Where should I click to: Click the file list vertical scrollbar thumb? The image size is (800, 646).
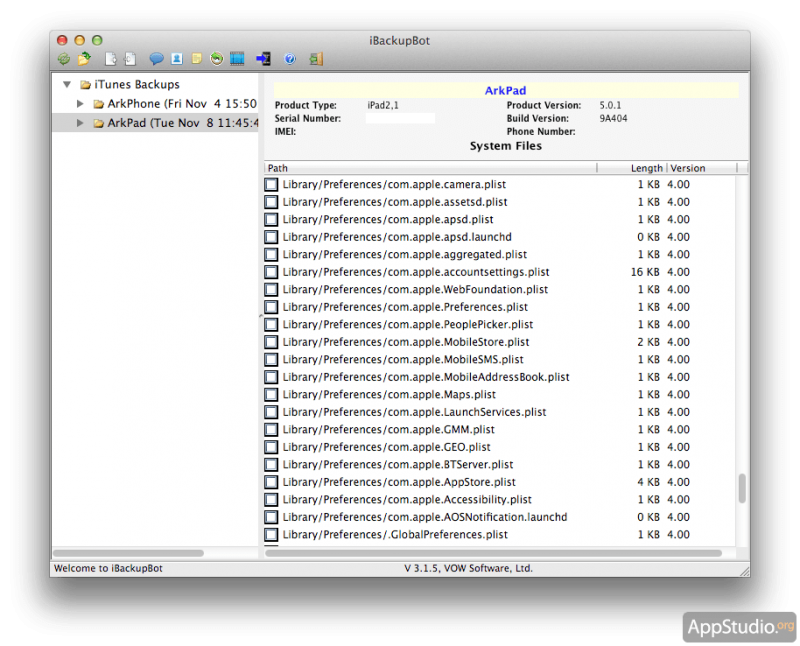pos(742,489)
